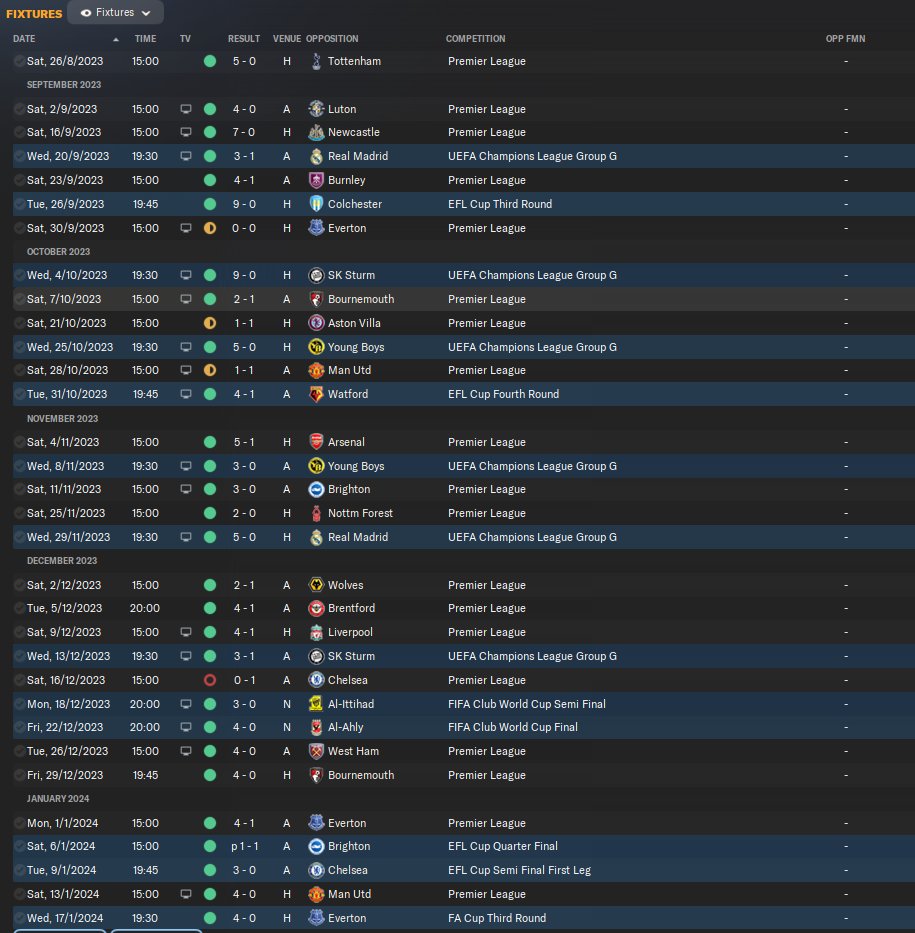Click Man Utd badge on 28/10/2023 row

[317, 370]
